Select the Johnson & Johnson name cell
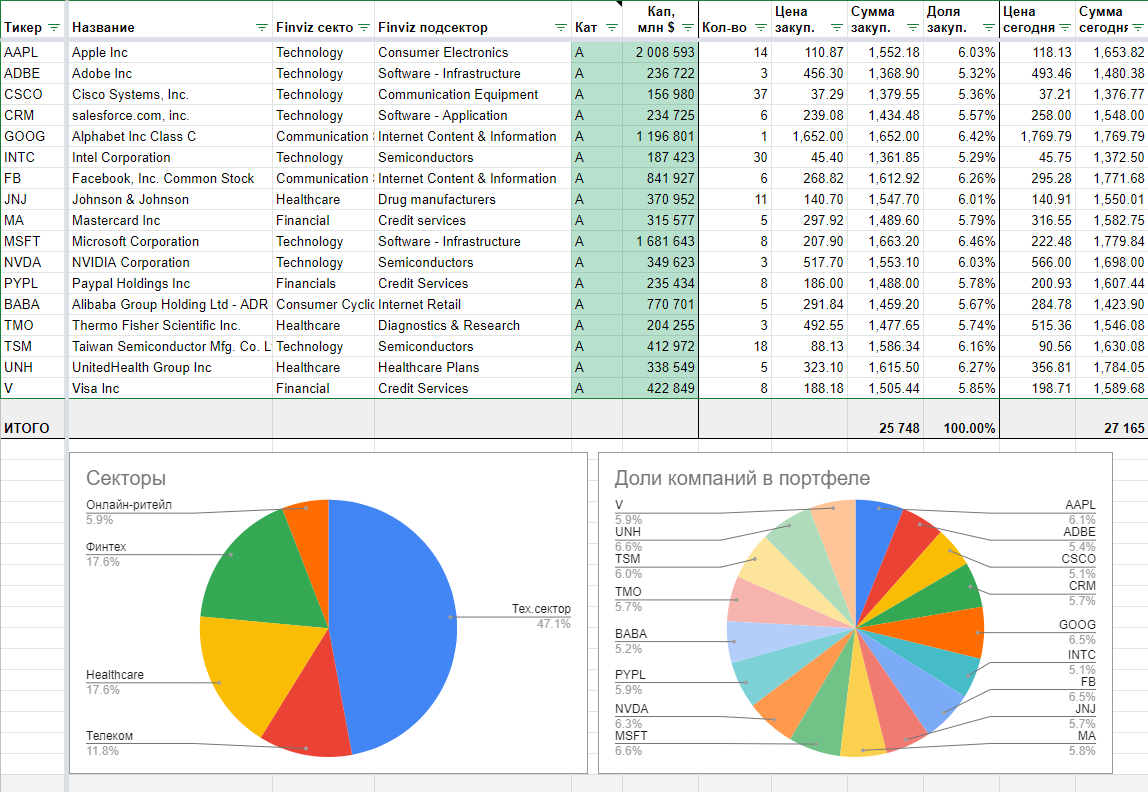 [x=170, y=199]
